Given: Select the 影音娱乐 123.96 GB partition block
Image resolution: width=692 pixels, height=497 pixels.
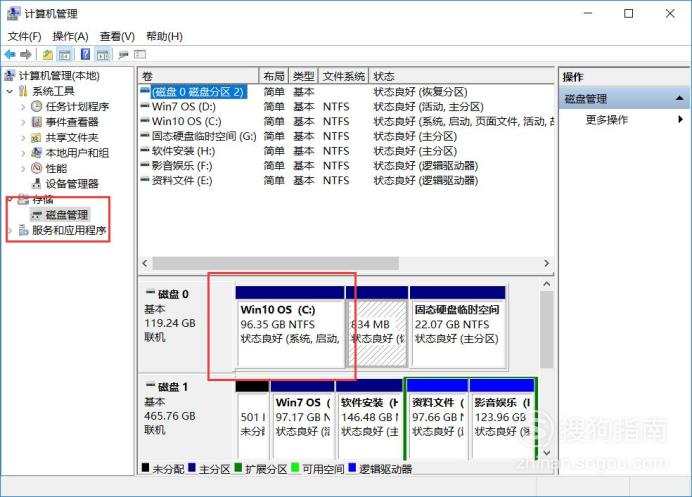Looking at the screenshot, I should 502,419.
